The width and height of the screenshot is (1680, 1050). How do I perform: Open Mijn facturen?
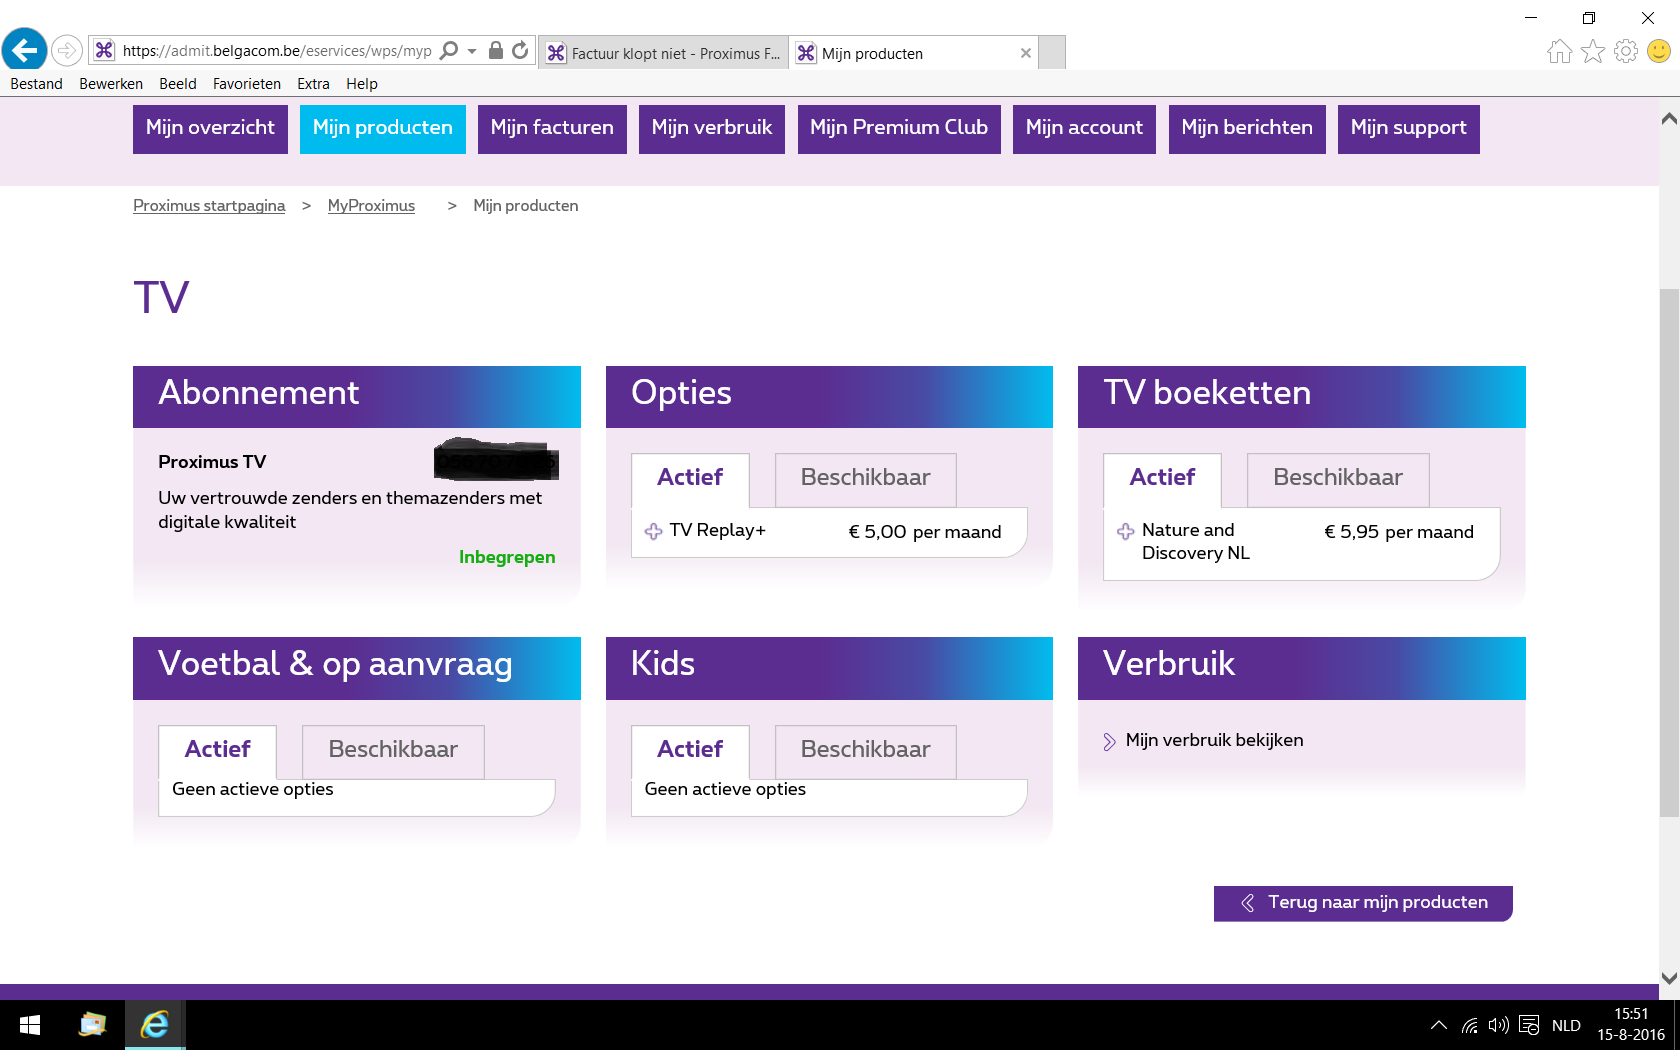[x=552, y=129]
